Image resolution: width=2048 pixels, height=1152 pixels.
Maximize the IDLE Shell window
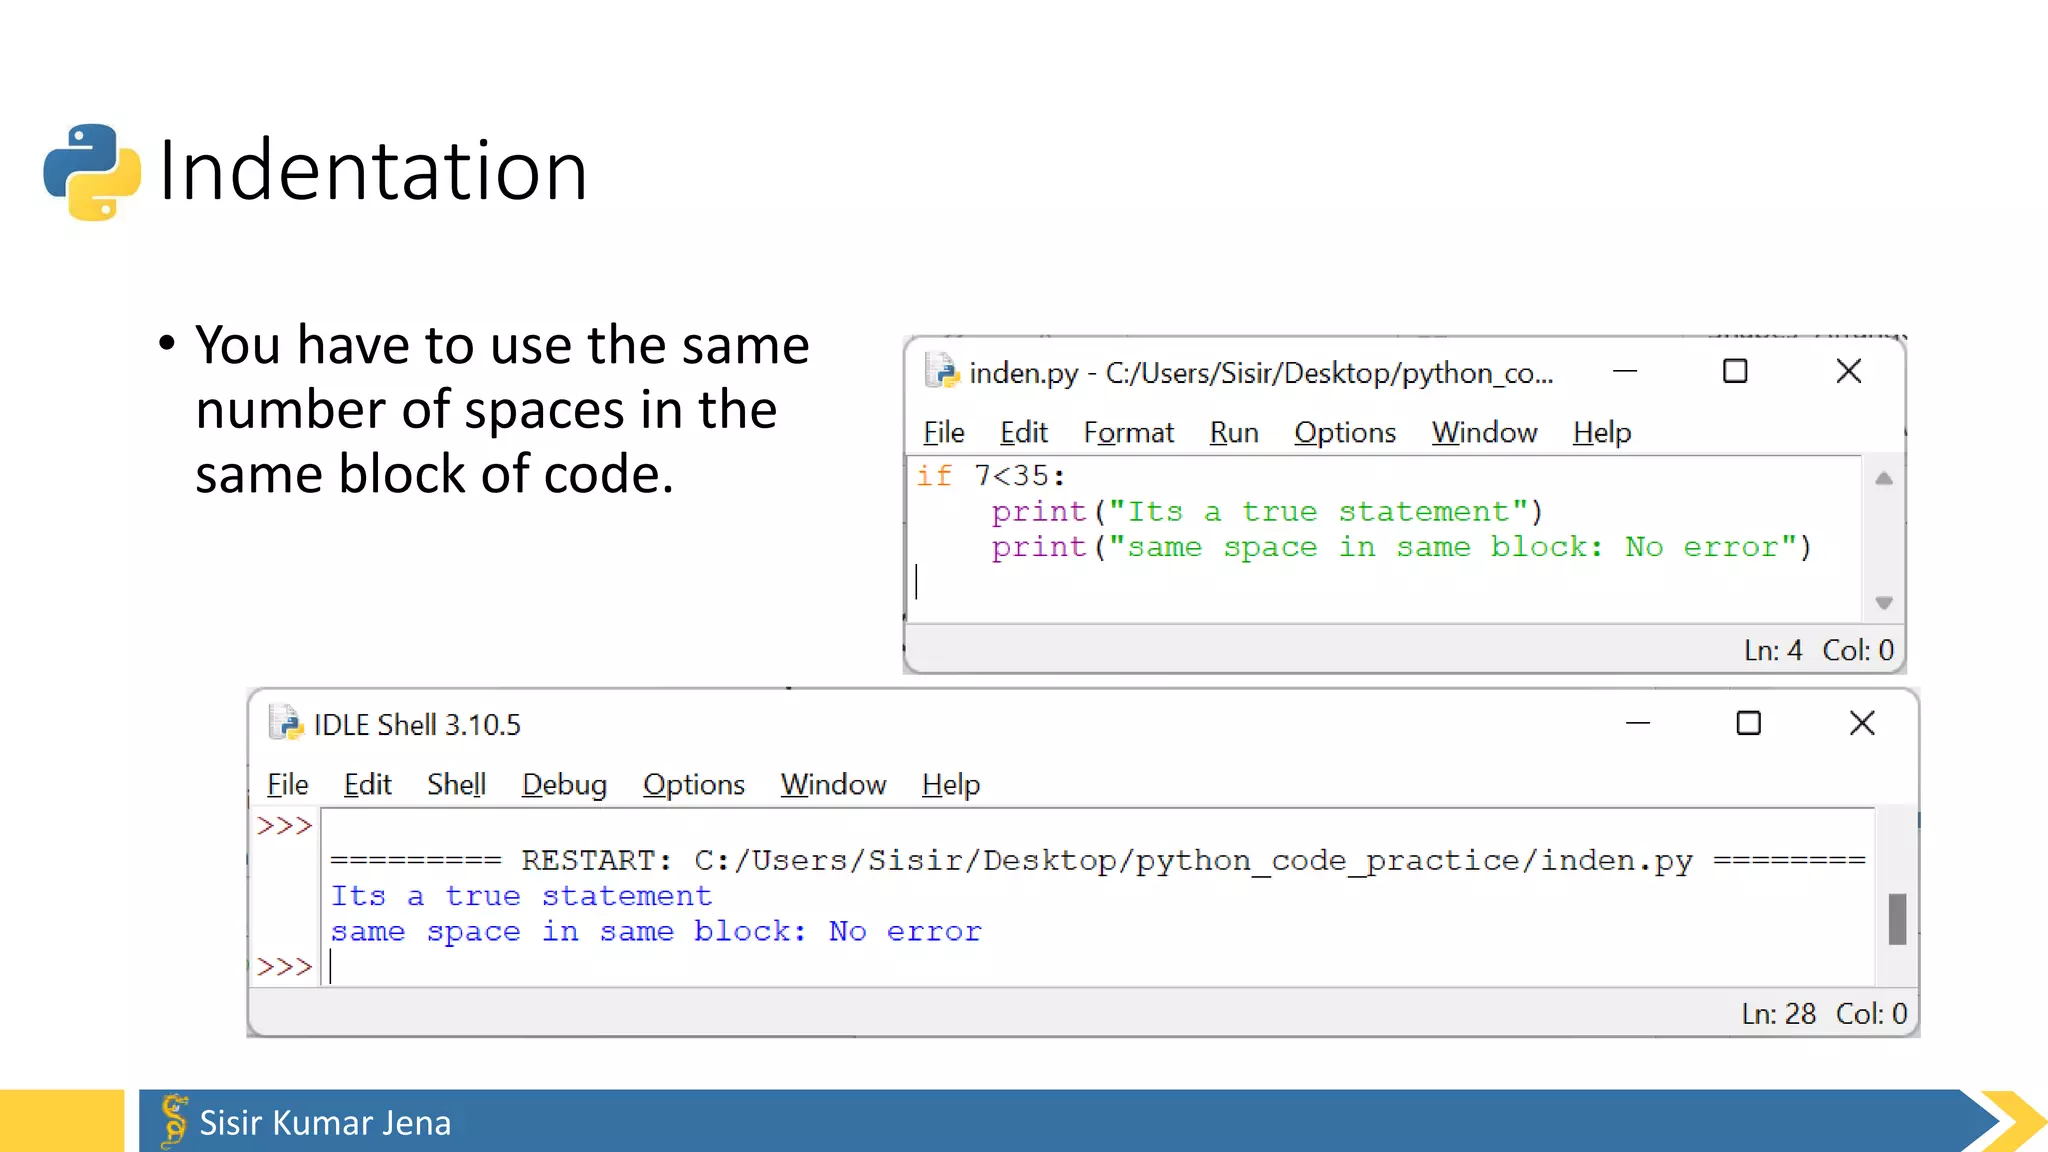(1748, 723)
